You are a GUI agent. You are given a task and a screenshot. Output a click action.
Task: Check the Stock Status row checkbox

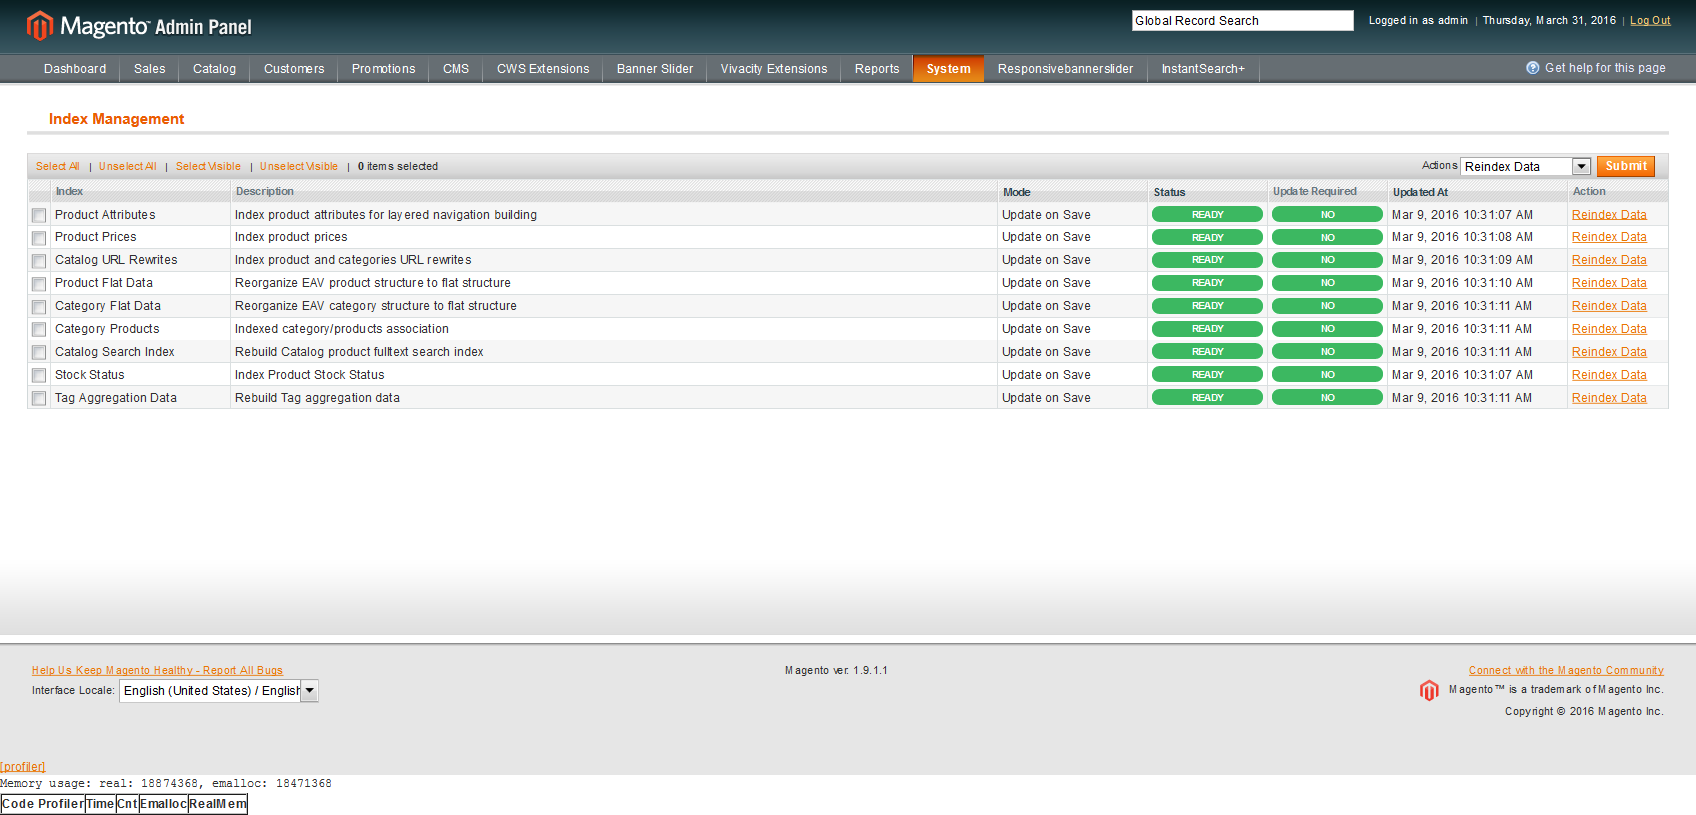pyautogui.click(x=39, y=375)
